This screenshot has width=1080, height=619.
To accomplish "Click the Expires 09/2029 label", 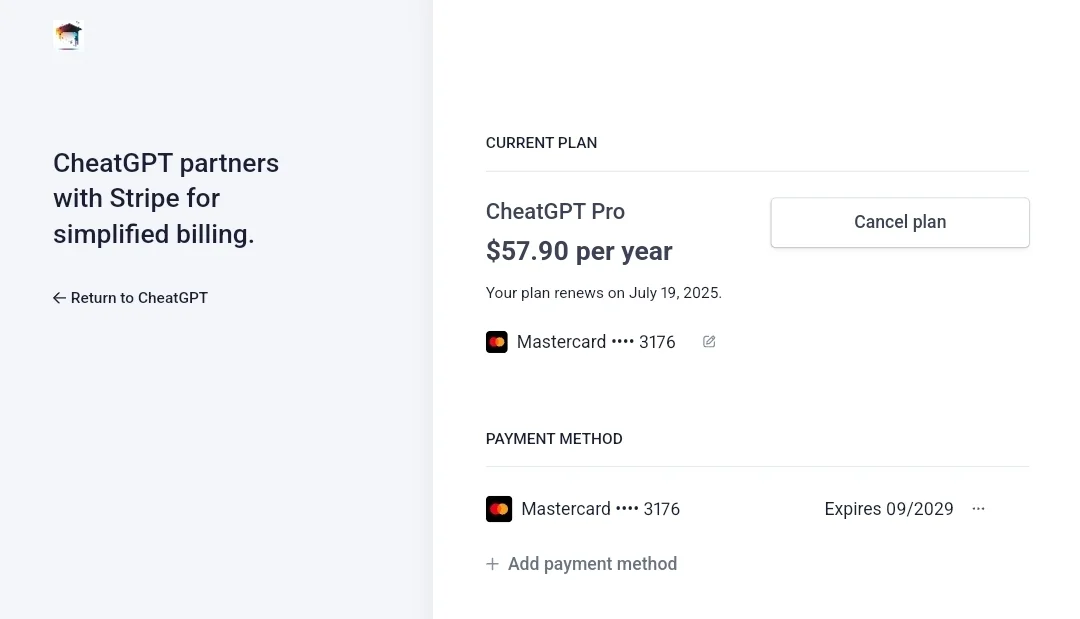I will click(889, 509).
